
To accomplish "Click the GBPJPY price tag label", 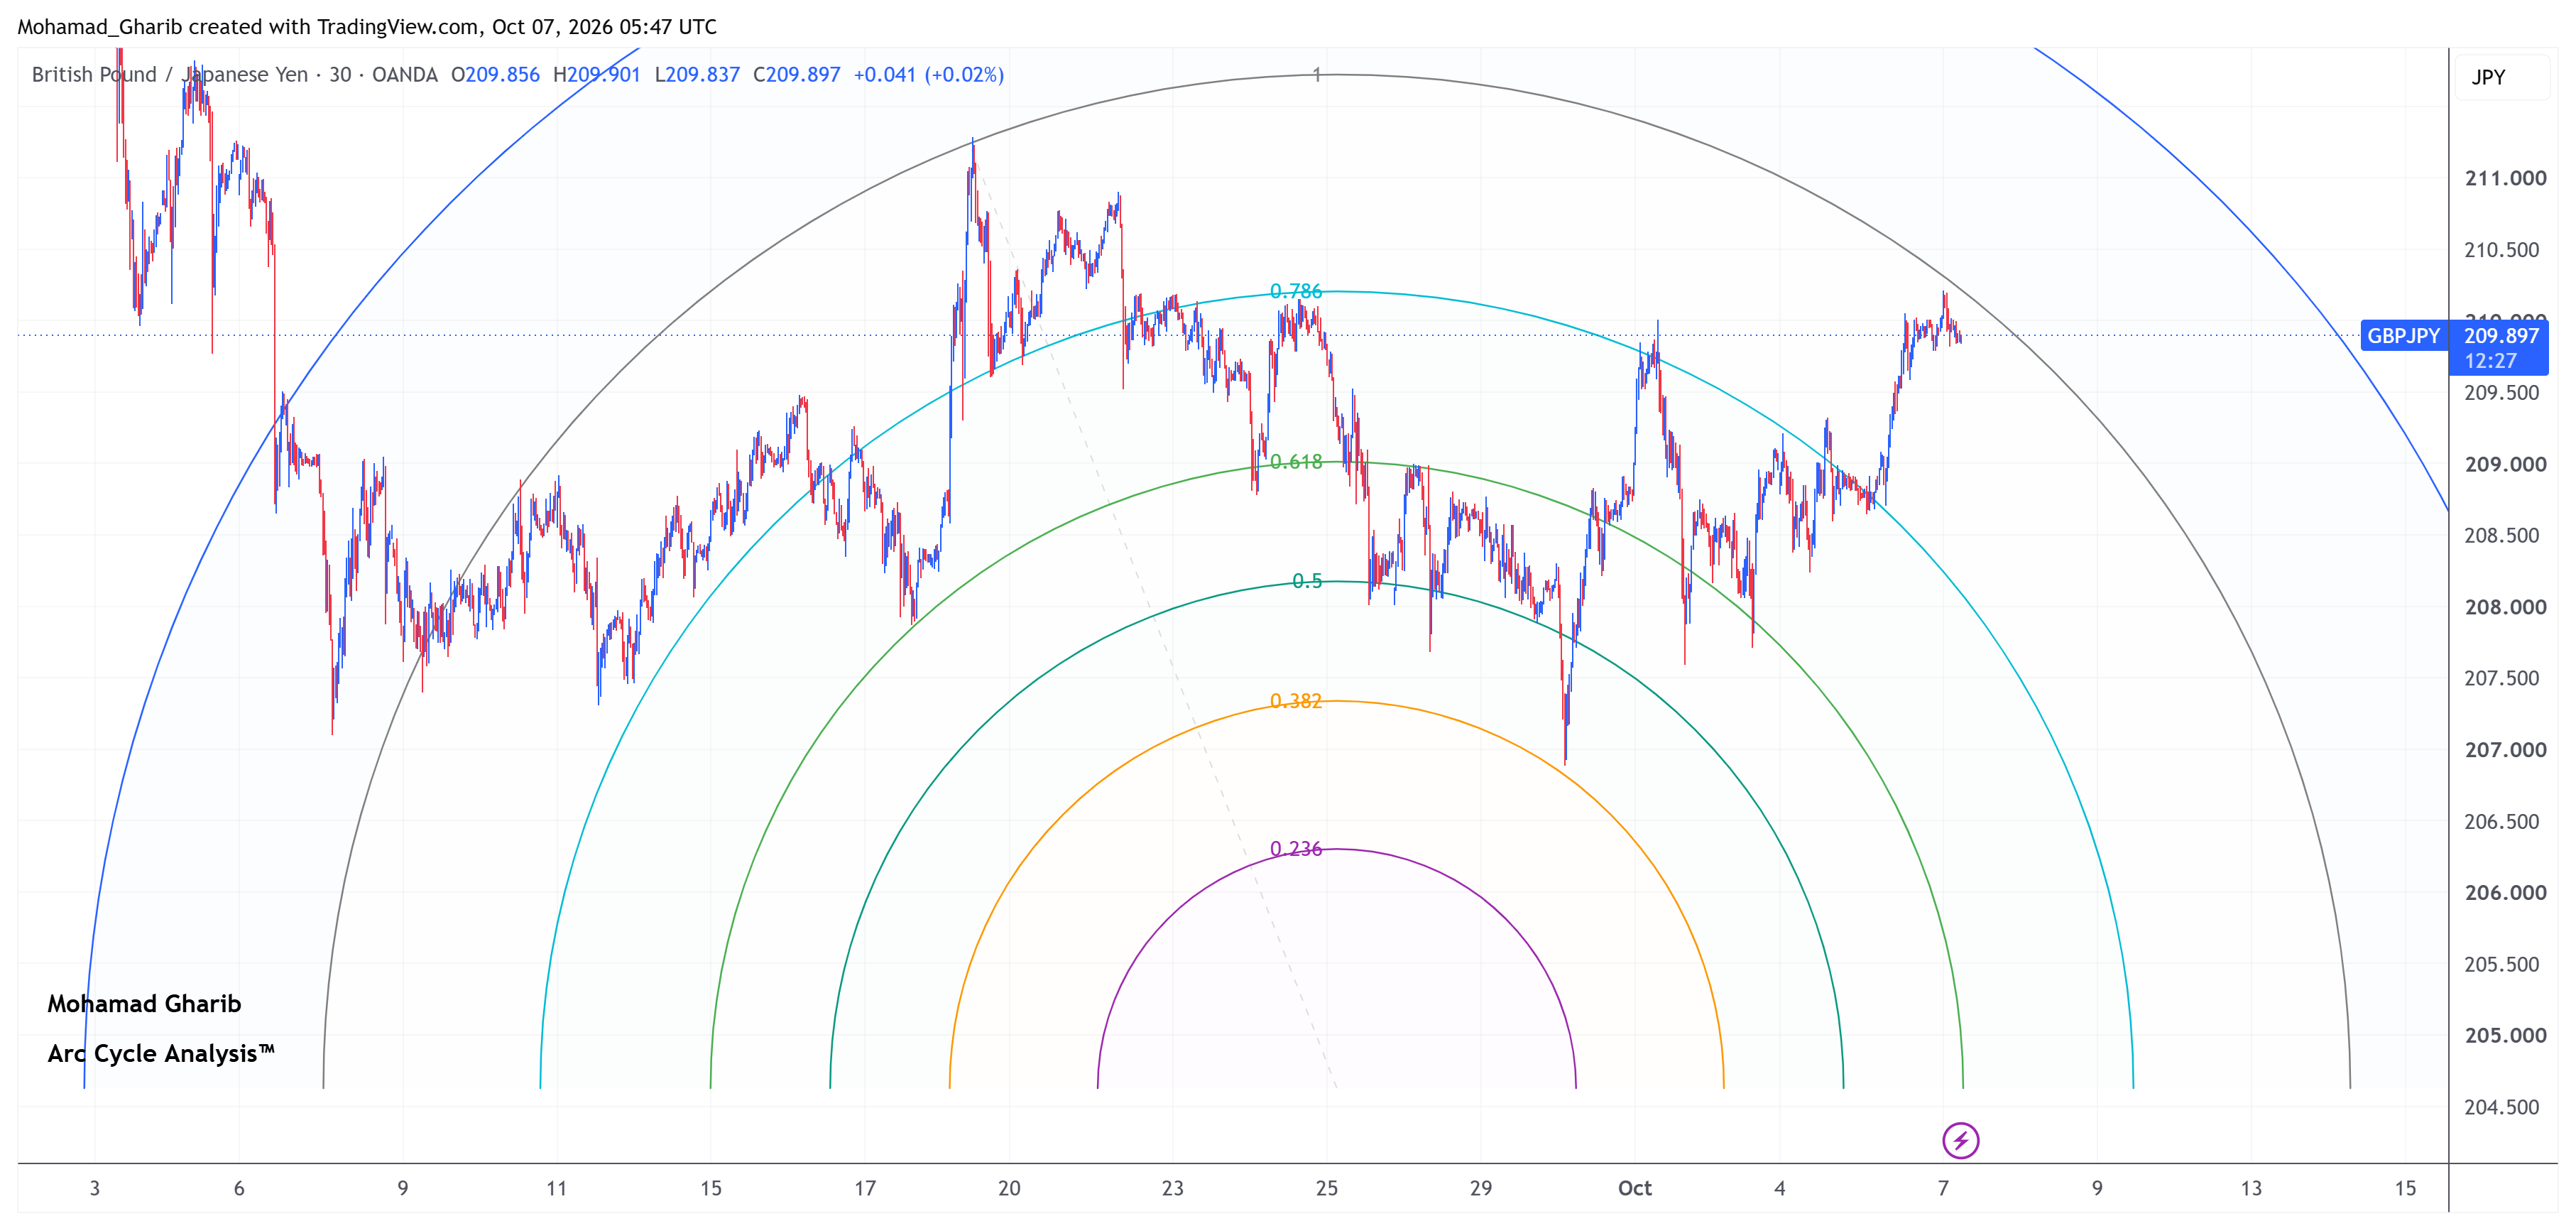I will [2403, 336].
